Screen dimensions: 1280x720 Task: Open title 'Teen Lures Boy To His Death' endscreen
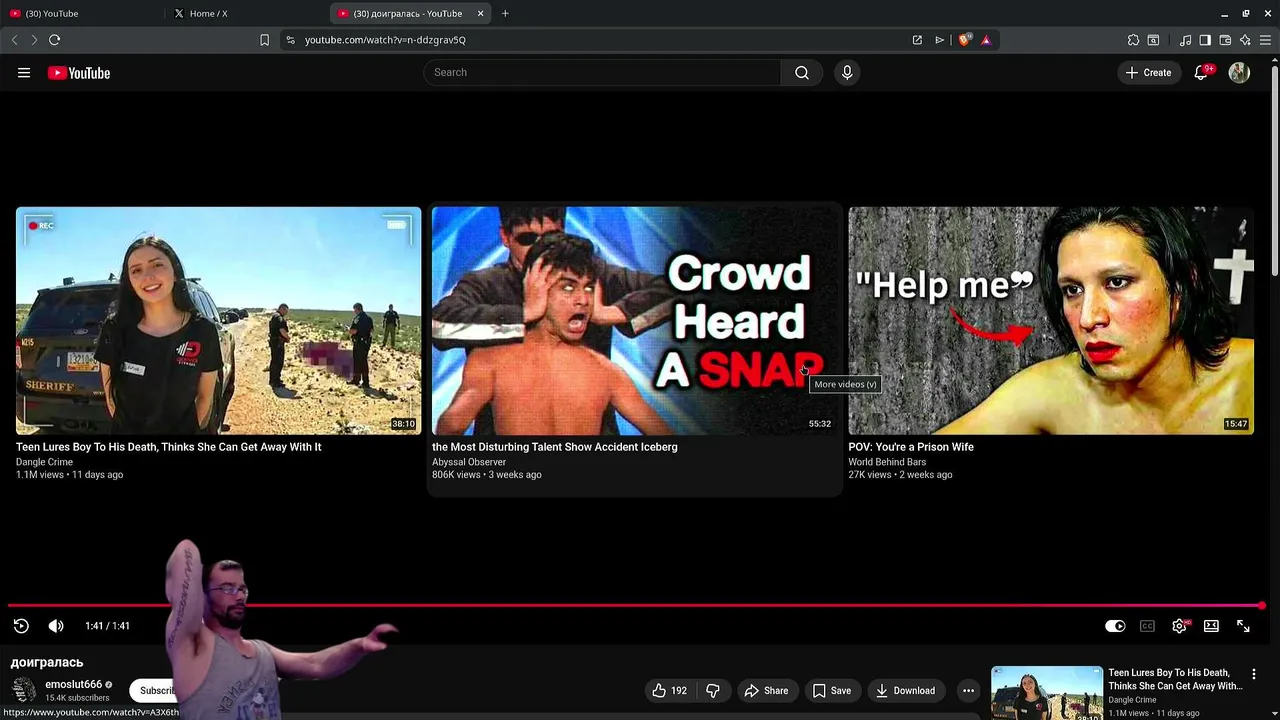point(169,447)
